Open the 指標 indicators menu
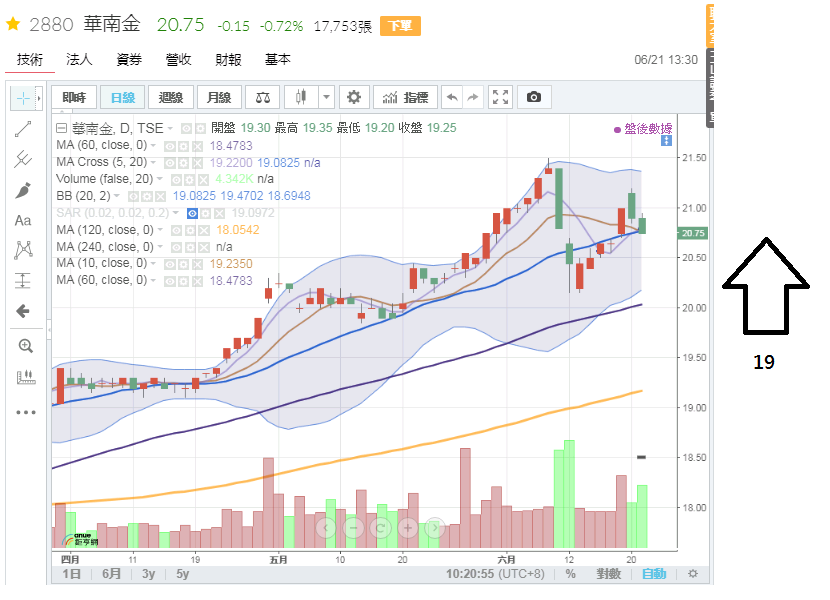 [x=405, y=97]
